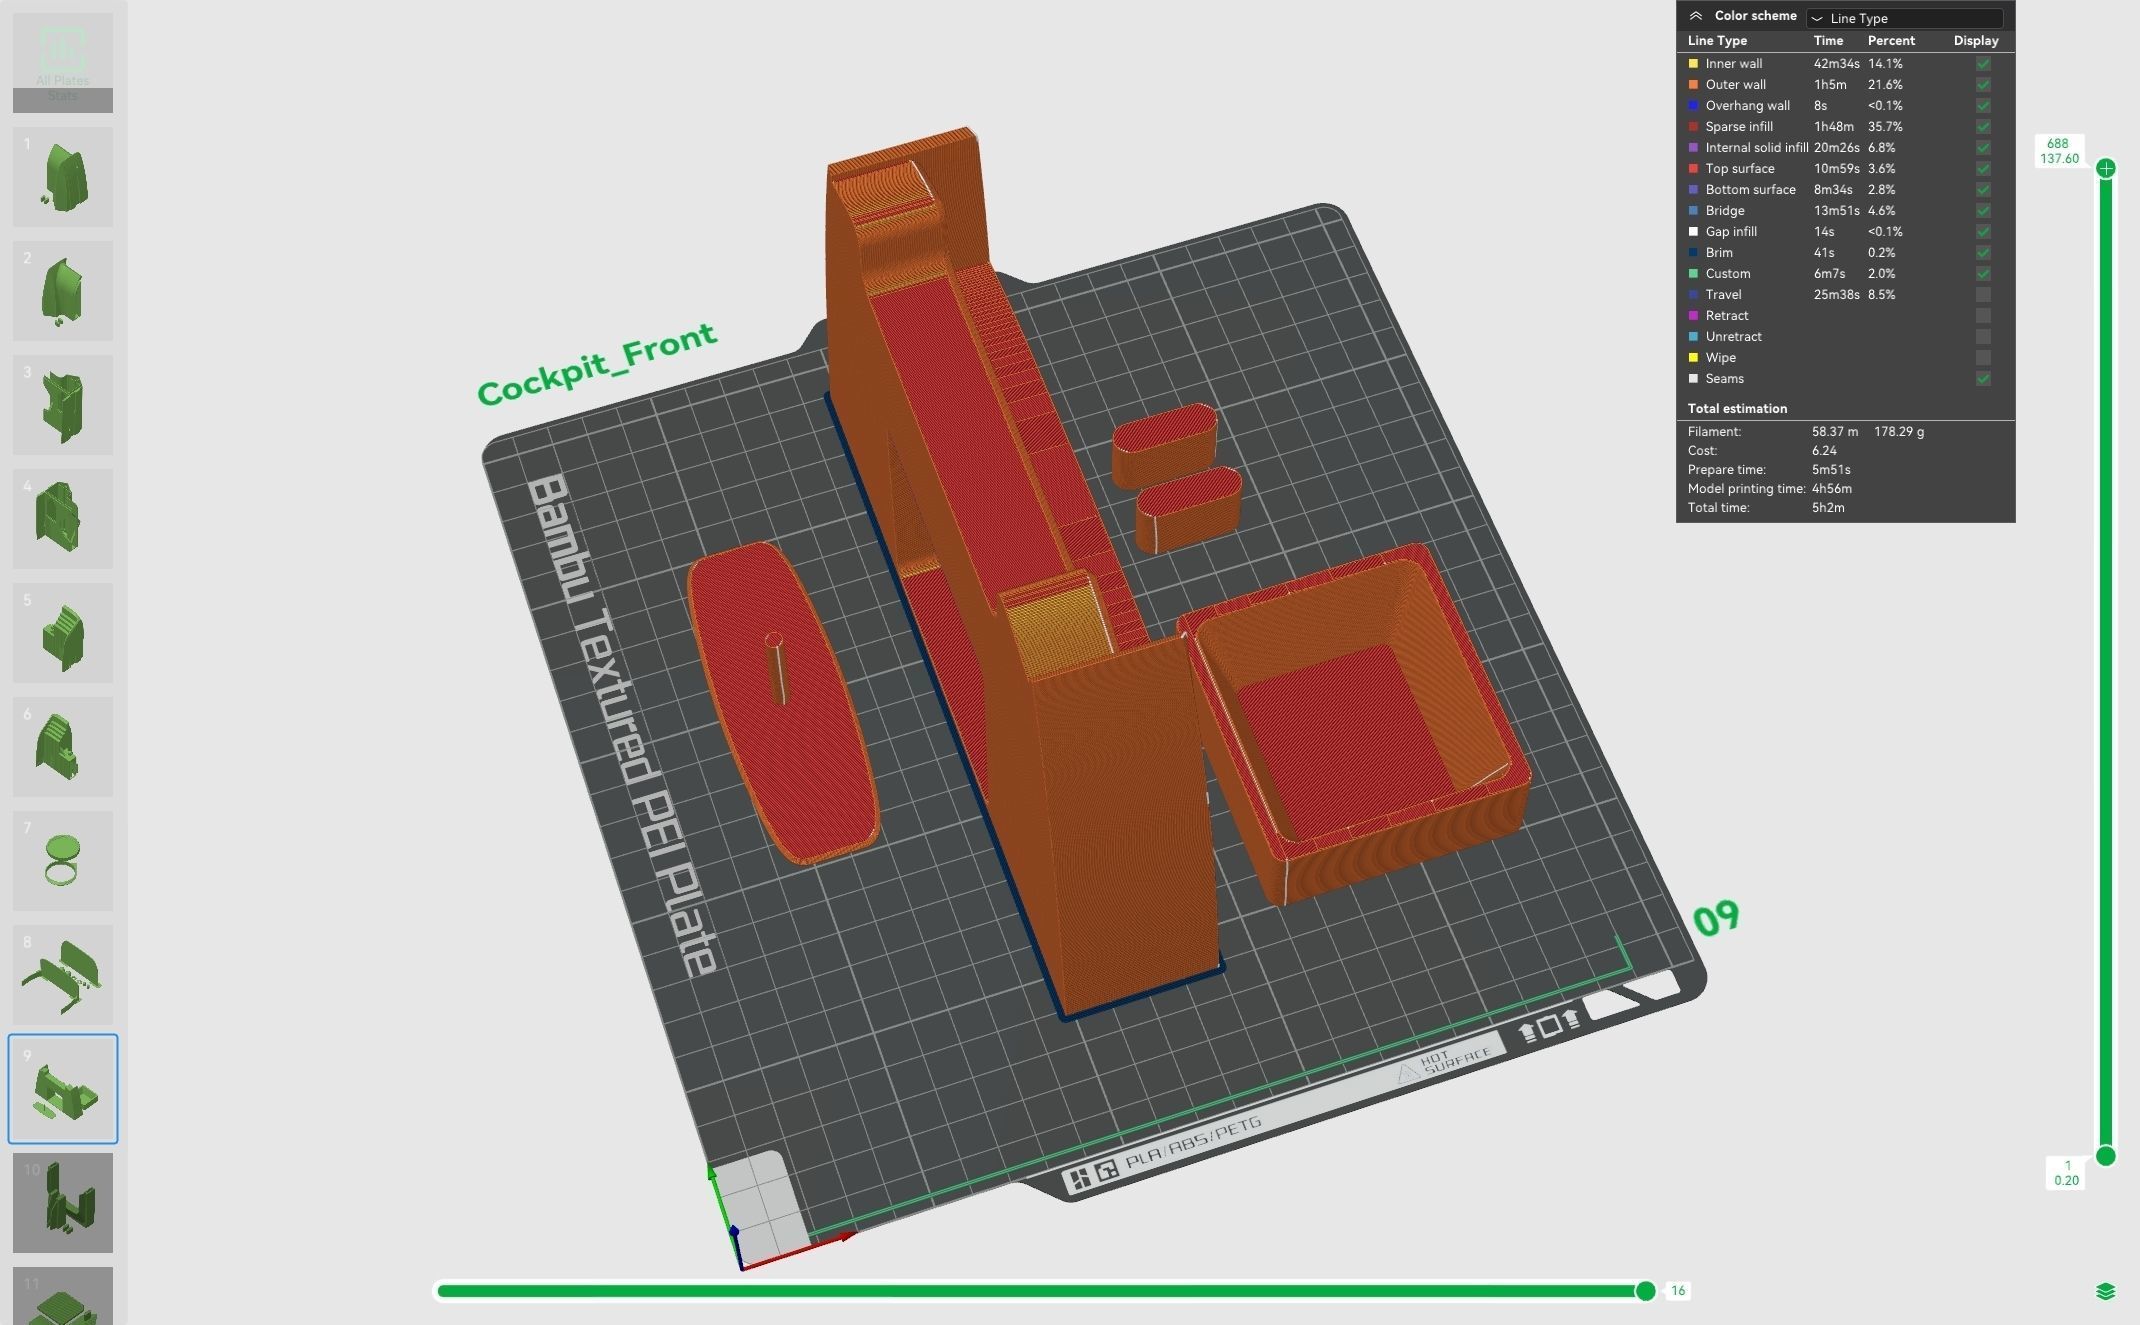Enable Unretract display checkbox

(x=1983, y=337)
